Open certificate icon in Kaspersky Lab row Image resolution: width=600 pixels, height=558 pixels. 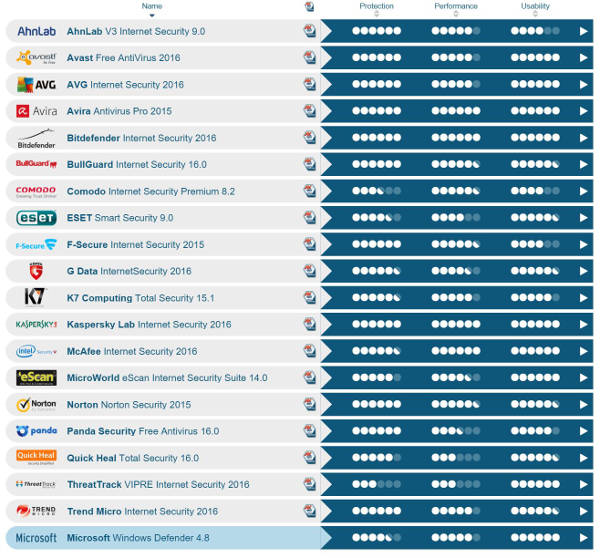(310, 324)
